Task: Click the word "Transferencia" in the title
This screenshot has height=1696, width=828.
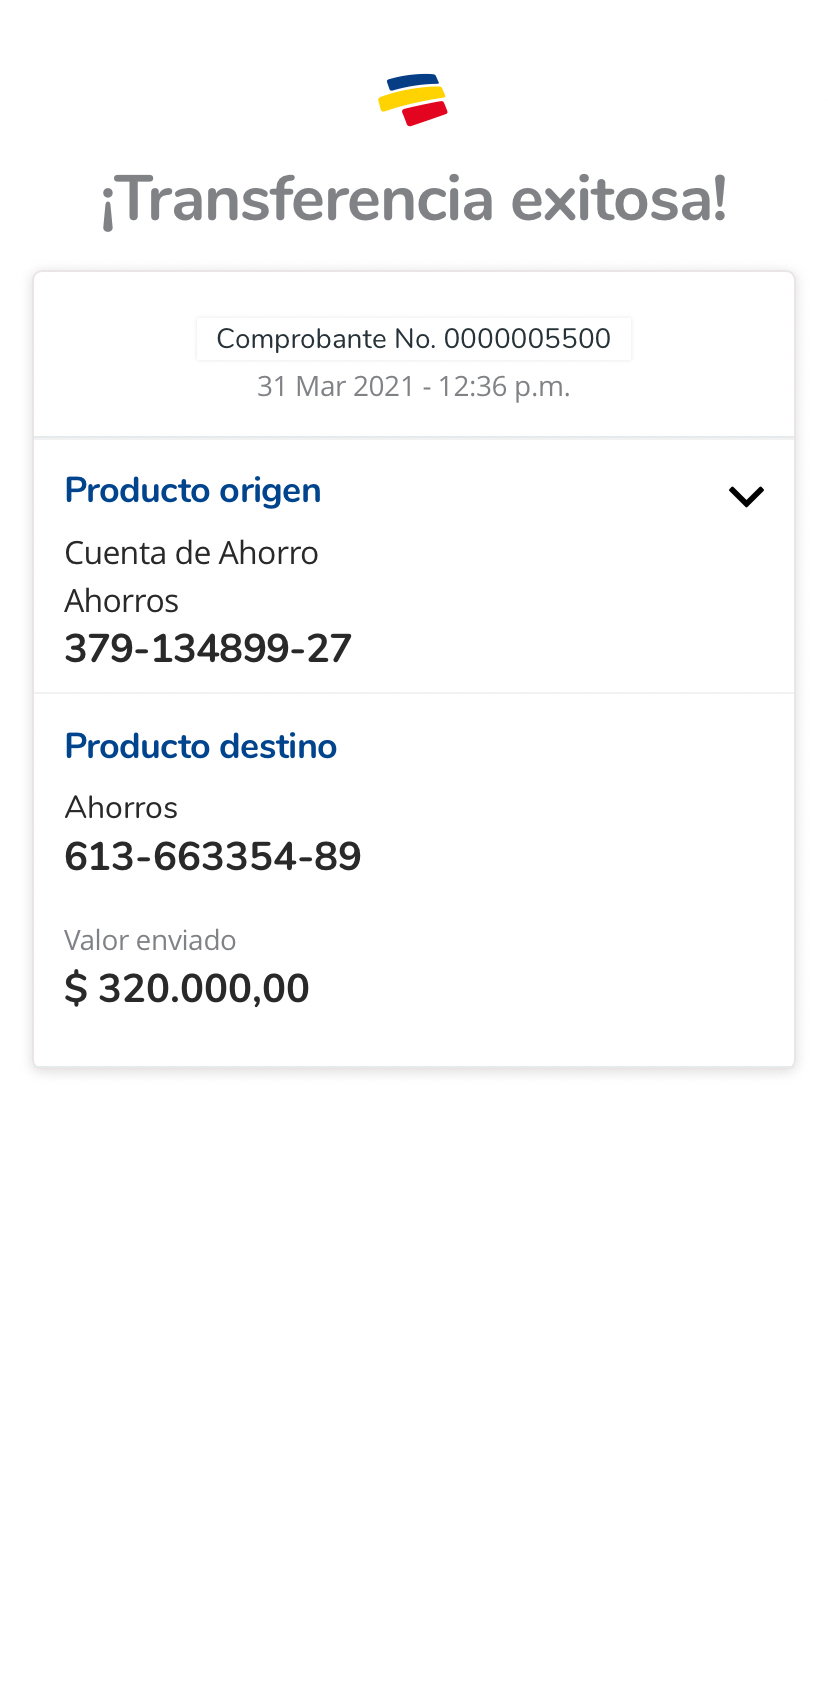Action: pyautogui.click(x=309, y=199)
